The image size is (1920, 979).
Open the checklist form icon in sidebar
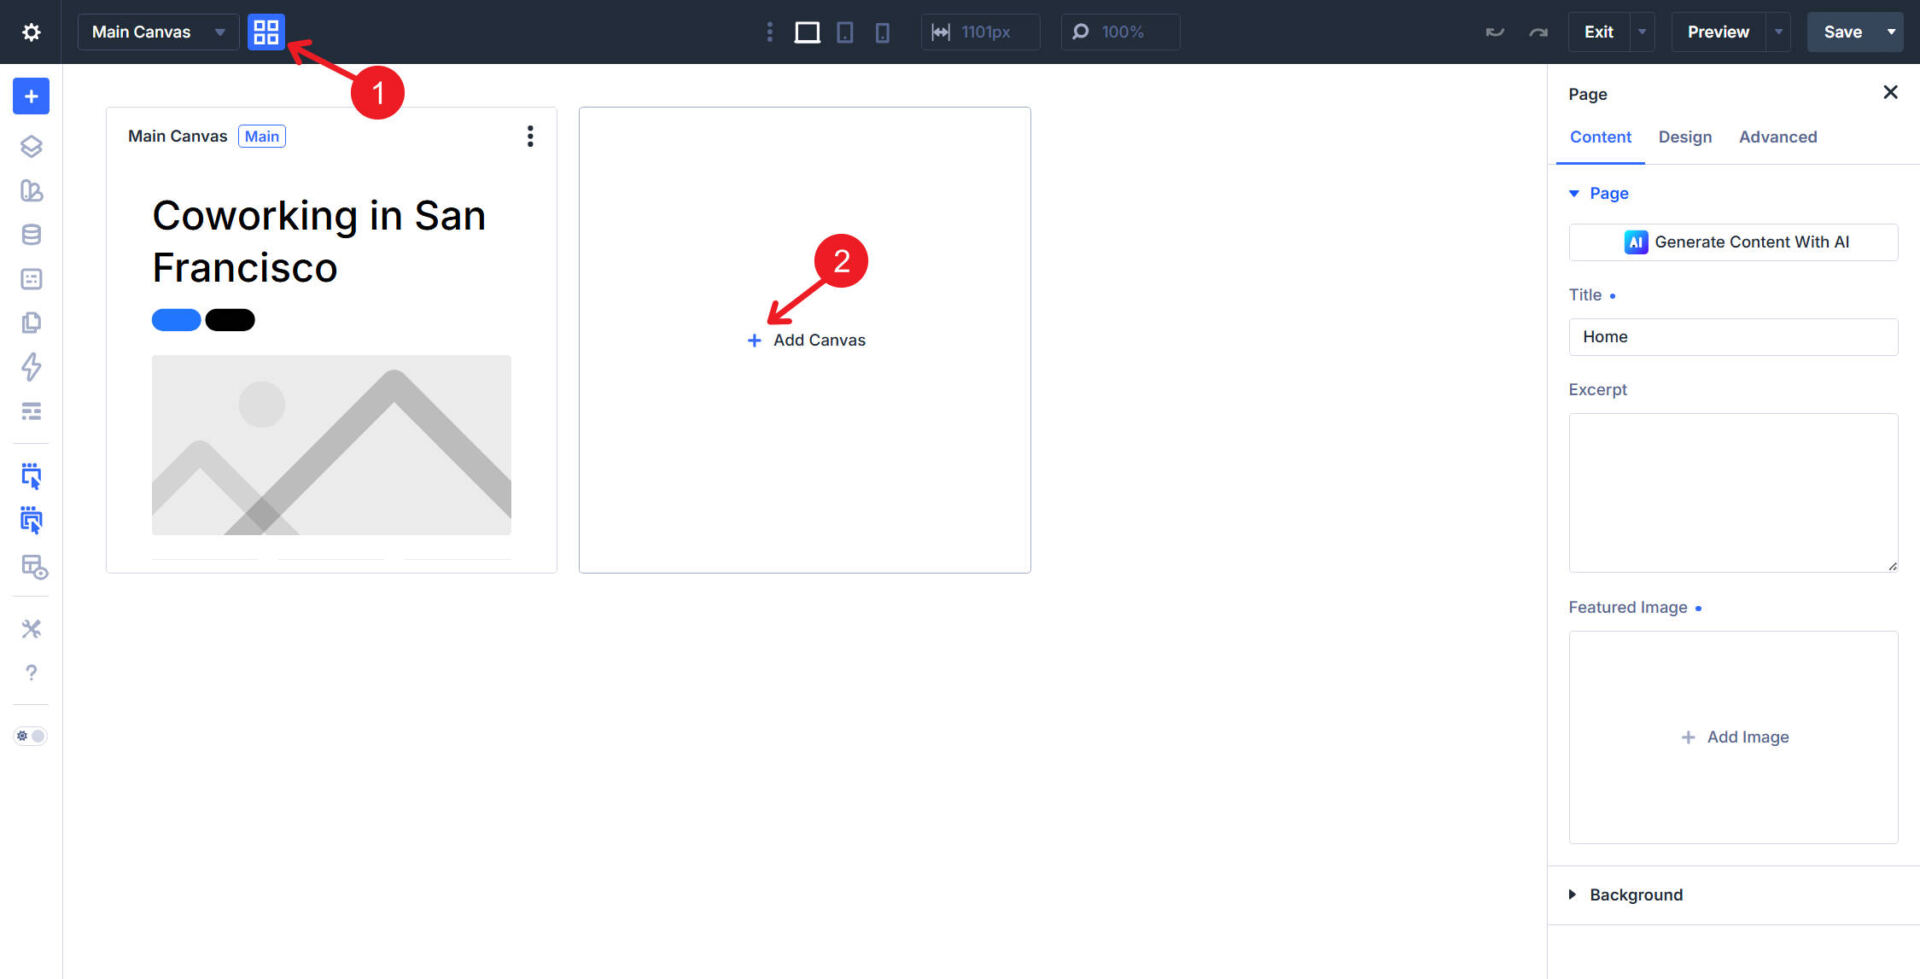pyautogui.click(x=31, y=279)
